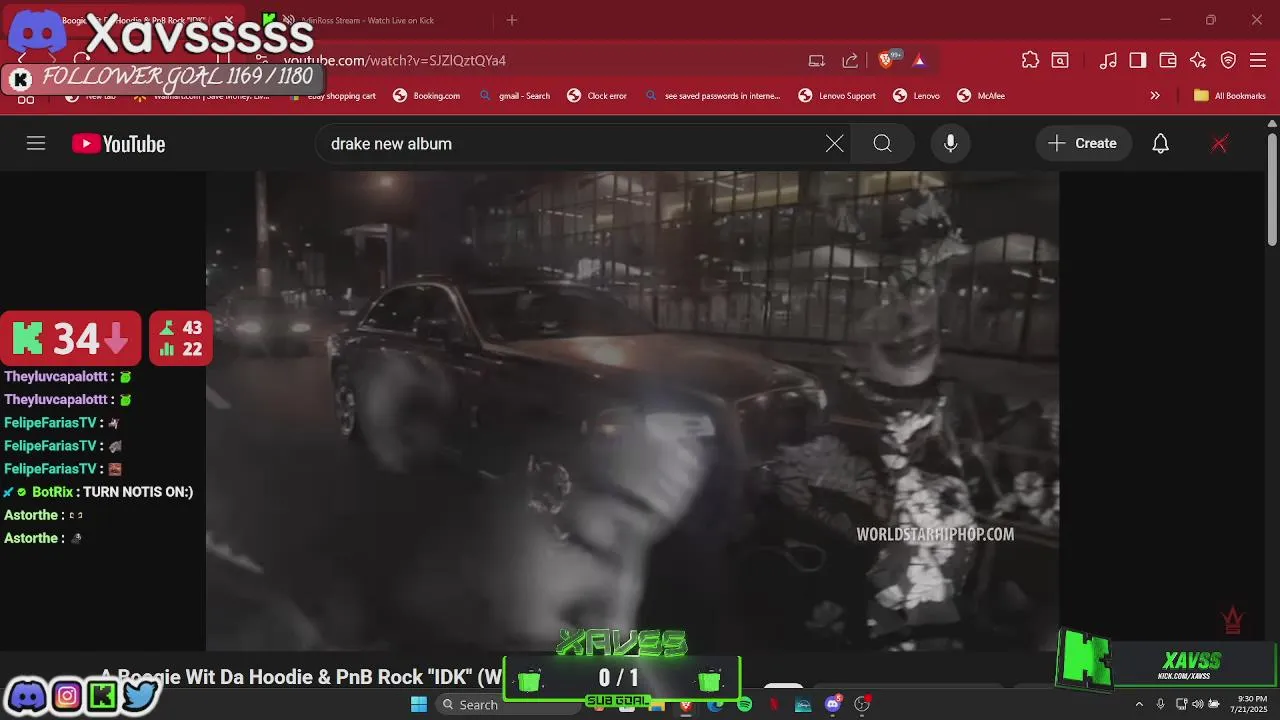Open the Brave Wallet icon
The height and width of the screenshot is (720, 1280).
tap(1168, 60)
